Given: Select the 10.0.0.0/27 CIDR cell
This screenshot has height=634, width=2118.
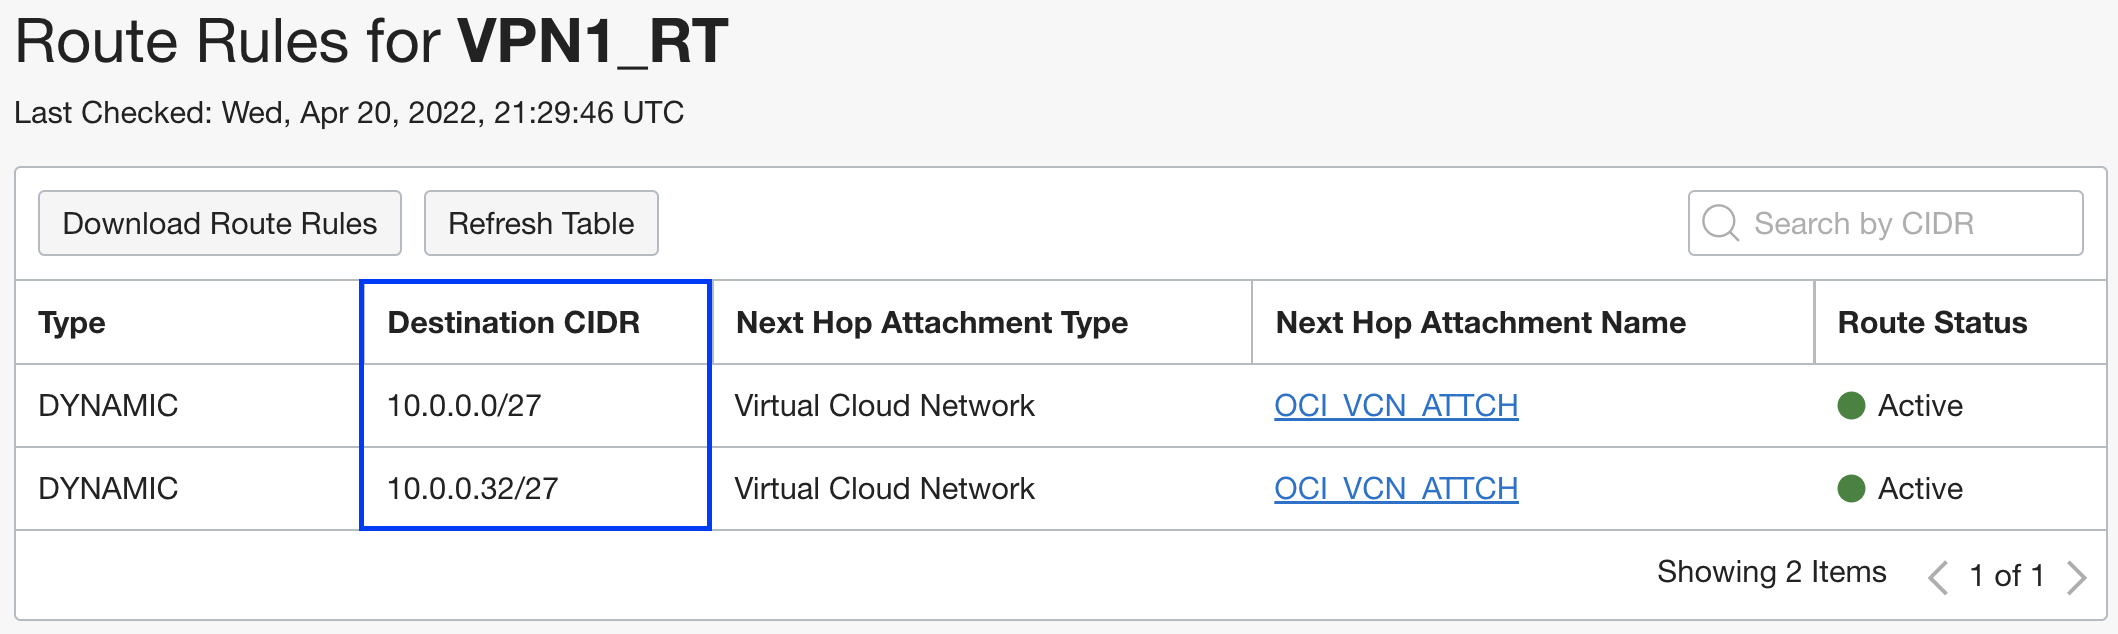Looking at the screenshot, I should pyautogui.click(x=464, y=406).
